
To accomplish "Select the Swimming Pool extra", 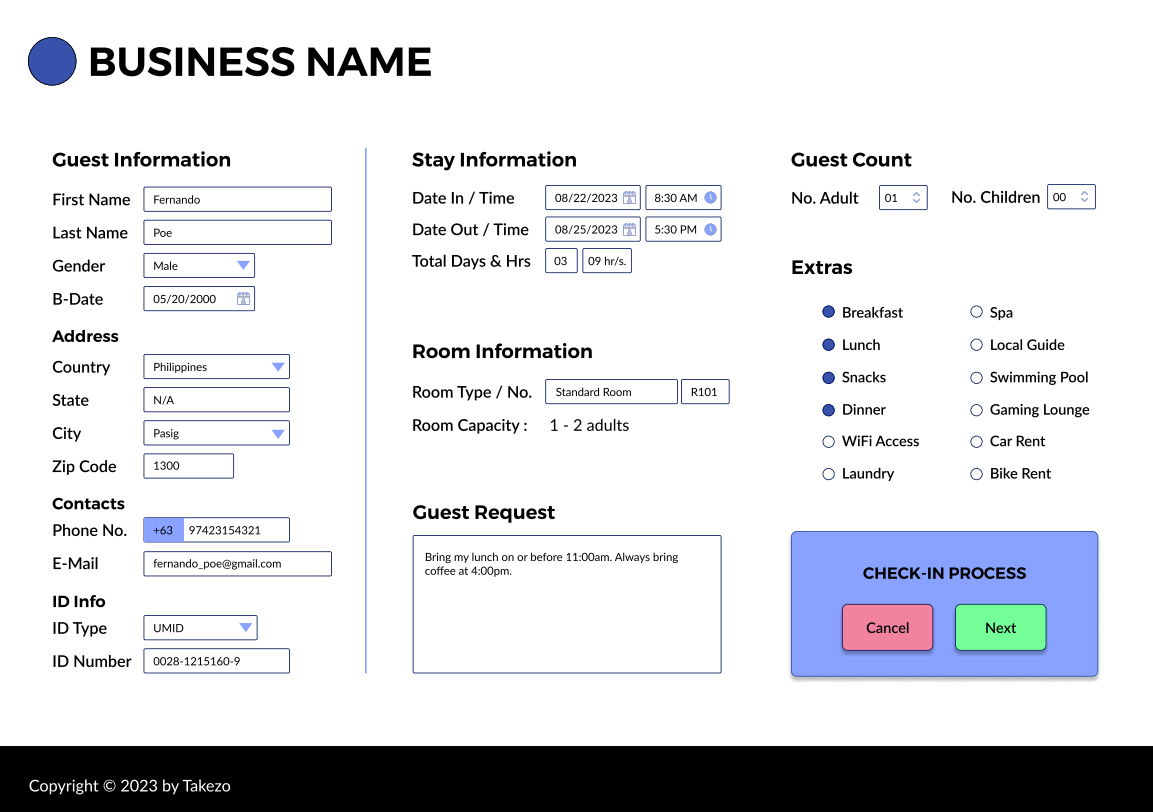I will pyautogui.click(x=977, y=377).
